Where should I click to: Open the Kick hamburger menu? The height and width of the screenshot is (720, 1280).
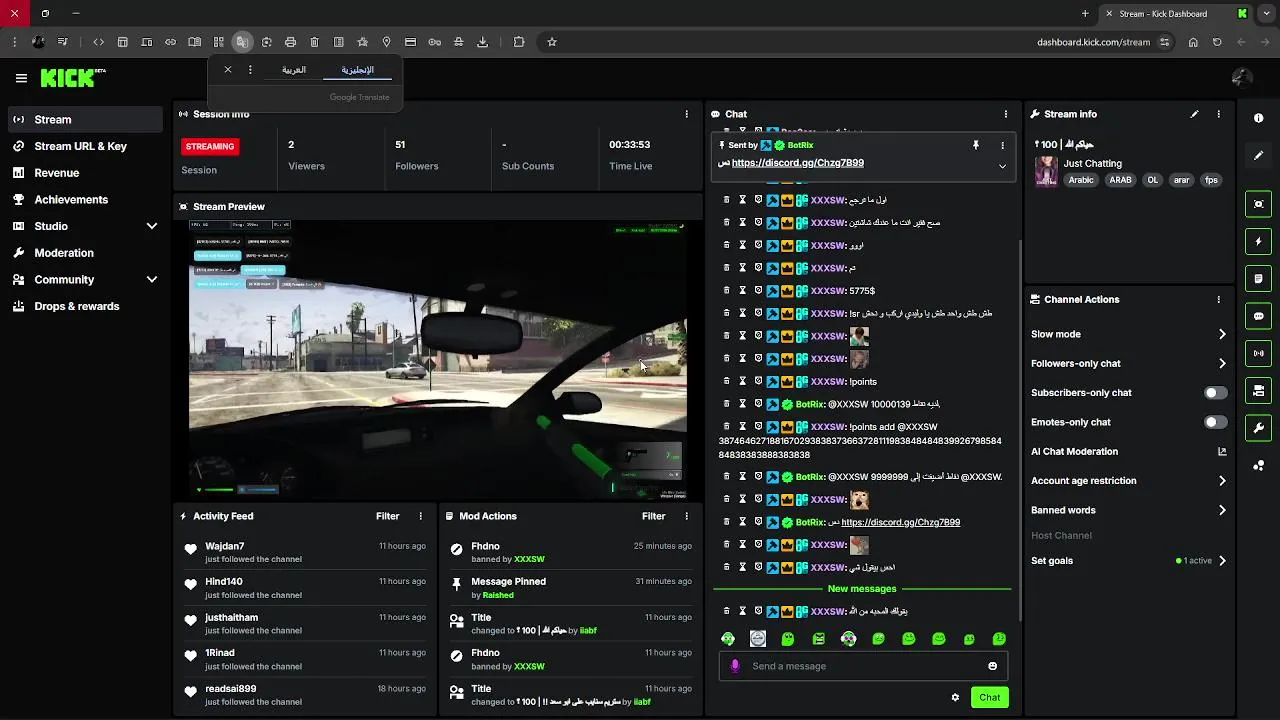(21, 78)
